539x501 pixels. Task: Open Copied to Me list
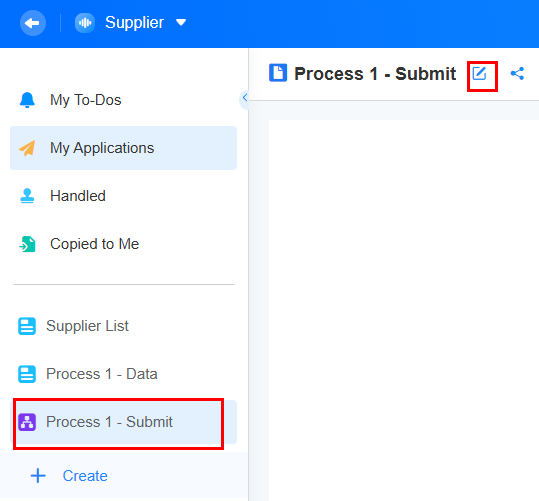pyautogui.click(x=123, y=244)
